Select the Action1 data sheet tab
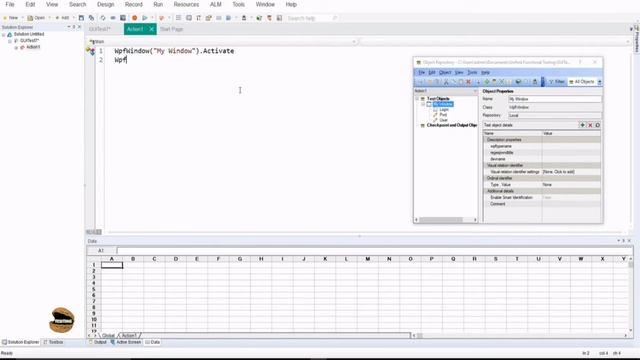Viewport: 640px width, 360px height. (129, 336)
